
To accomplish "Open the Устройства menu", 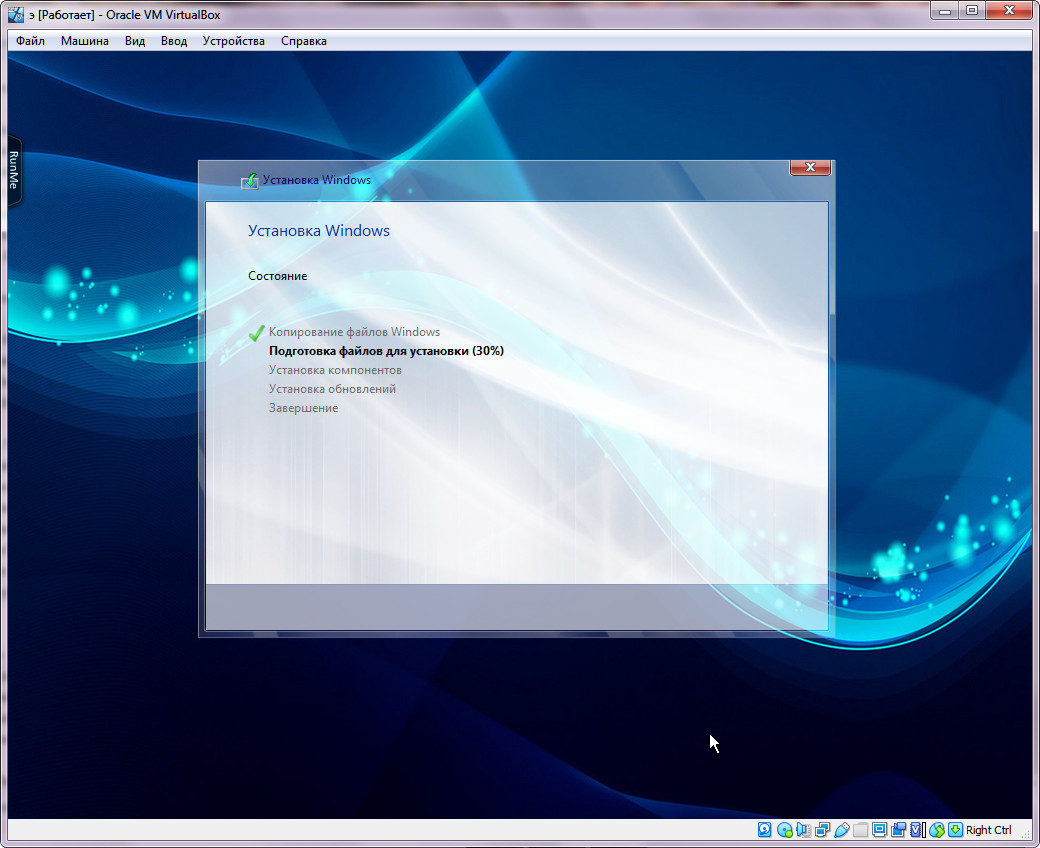I will coord(233,41).
